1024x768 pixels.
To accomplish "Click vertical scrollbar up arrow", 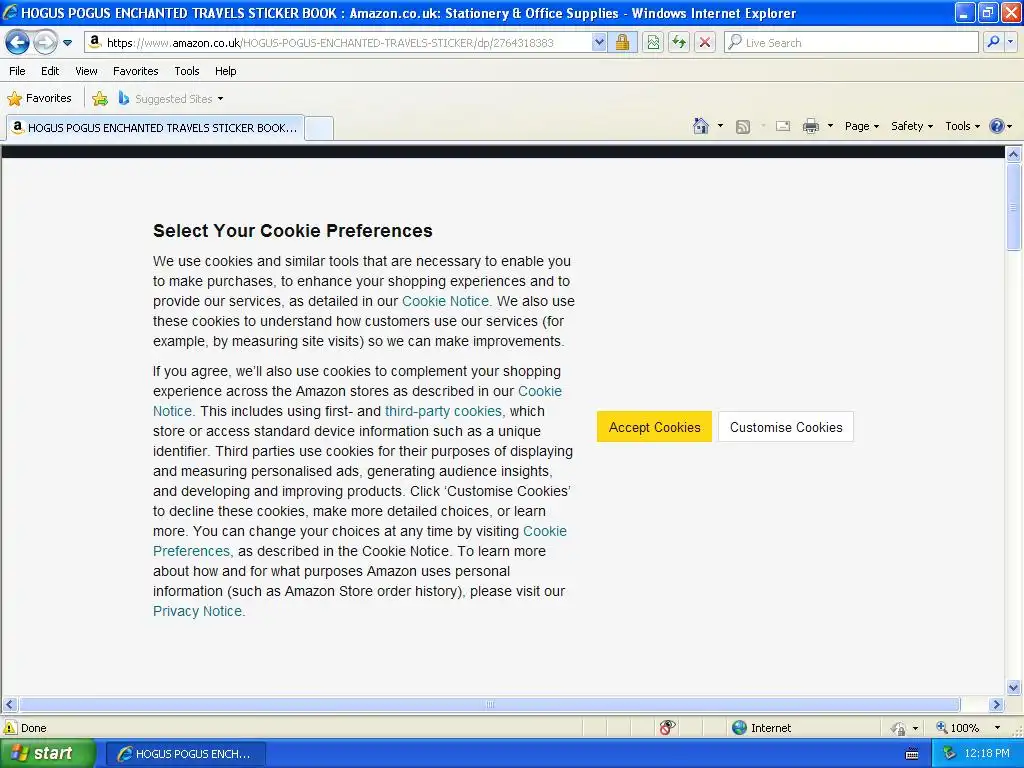I will click(x=1014, y=155).
